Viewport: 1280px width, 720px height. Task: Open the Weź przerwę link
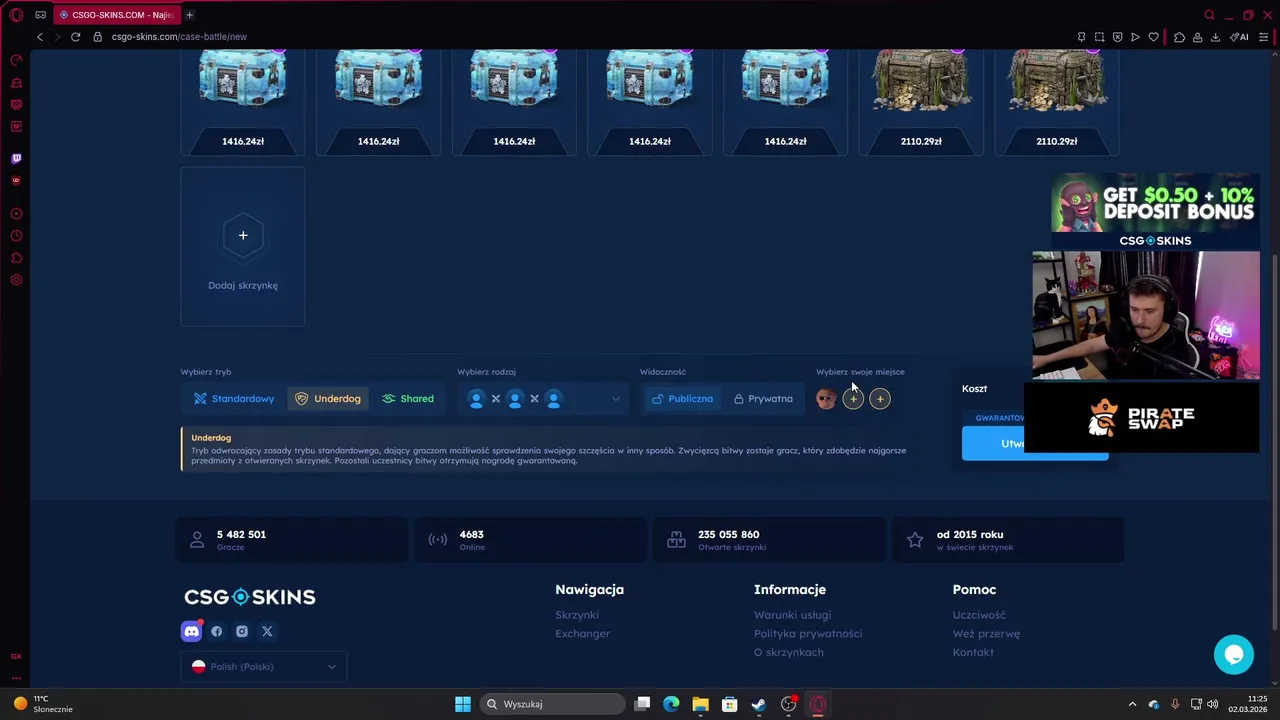tap(986, 634)
